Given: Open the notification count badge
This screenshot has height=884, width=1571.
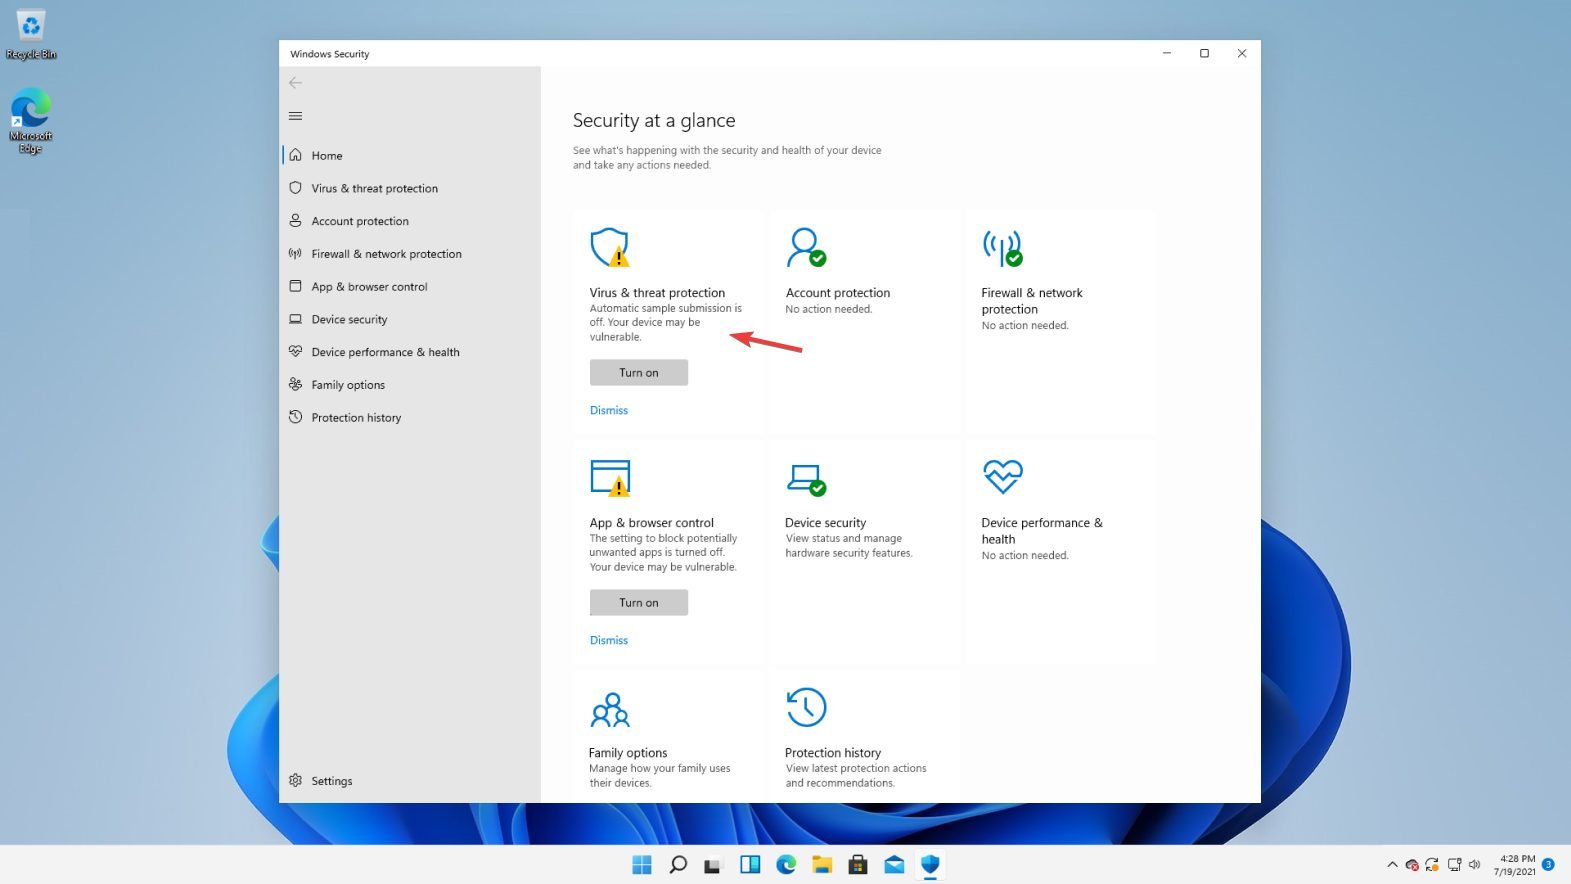Looking at the screenshot, I should pyautogui.click(x=1548, y=865).
